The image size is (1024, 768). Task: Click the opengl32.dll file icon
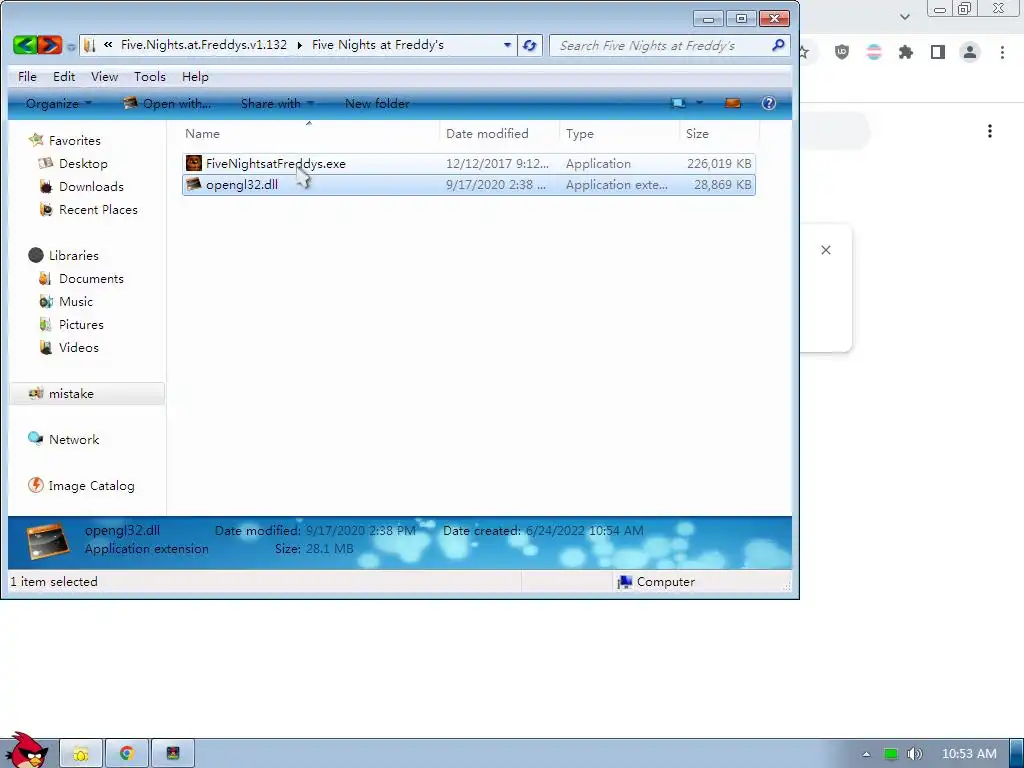[194, 184]
